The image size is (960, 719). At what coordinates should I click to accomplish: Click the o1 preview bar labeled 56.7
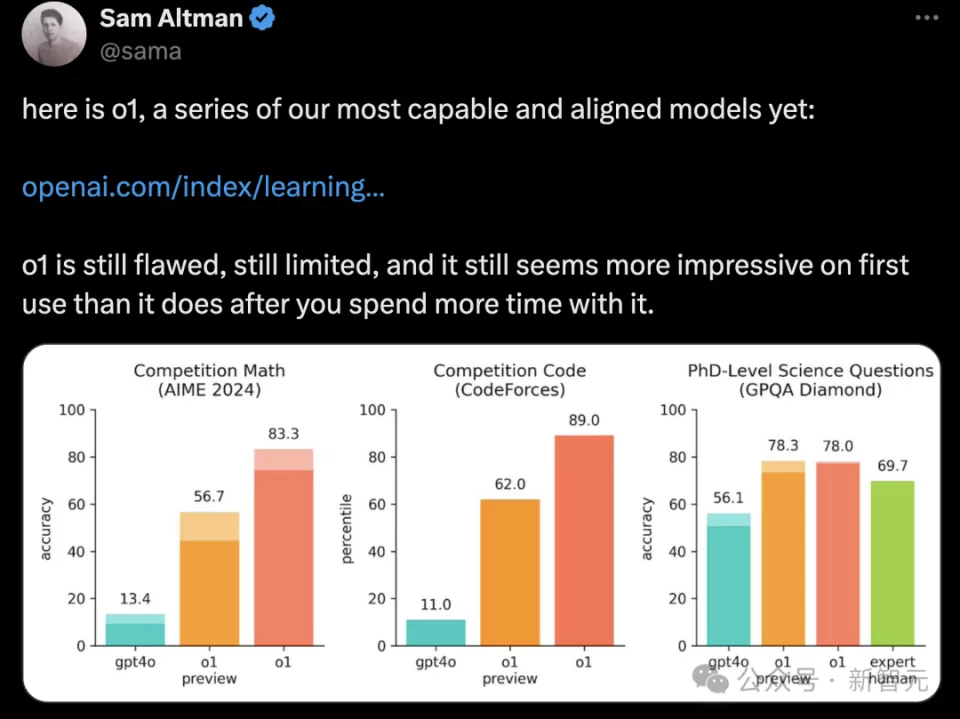[209, 579]
